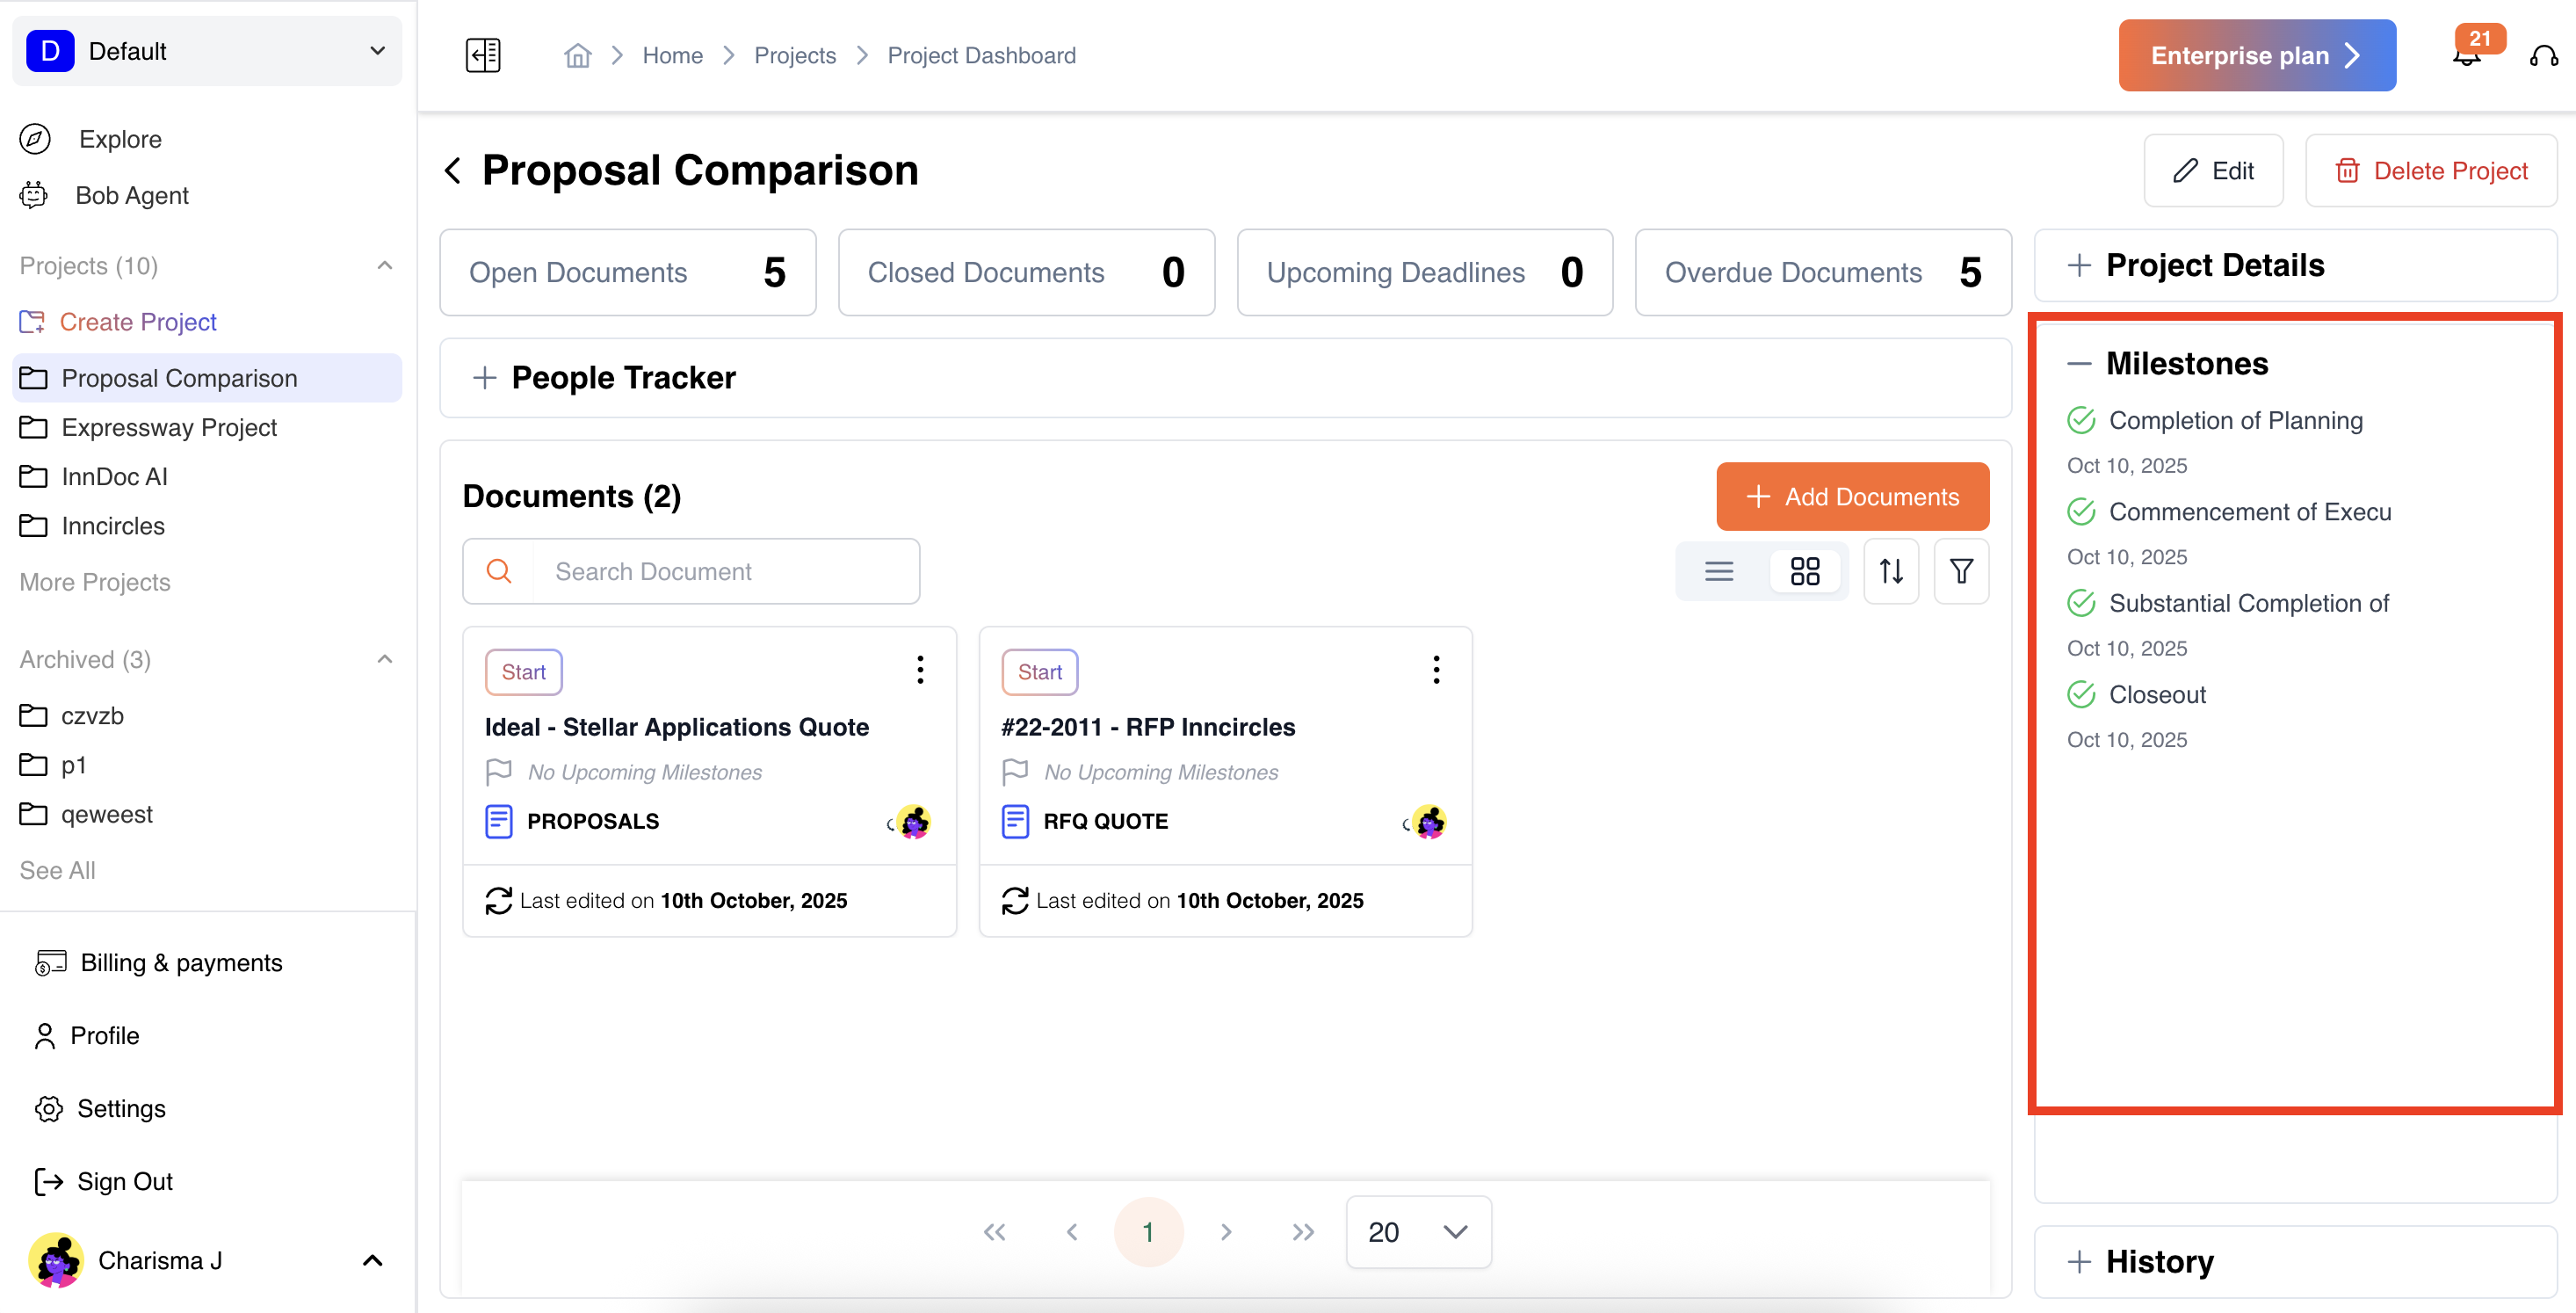The image size is (2576, 1313).
Task: Open the Default workspace dropdown
Action: pyautogui.click(x=207, y=51)
